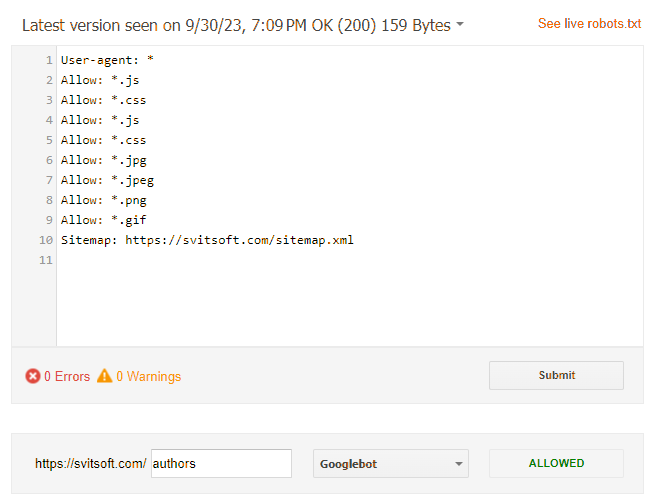Click the red error icon
This screenshot has height=502, width=659.
tap(33, 376)
